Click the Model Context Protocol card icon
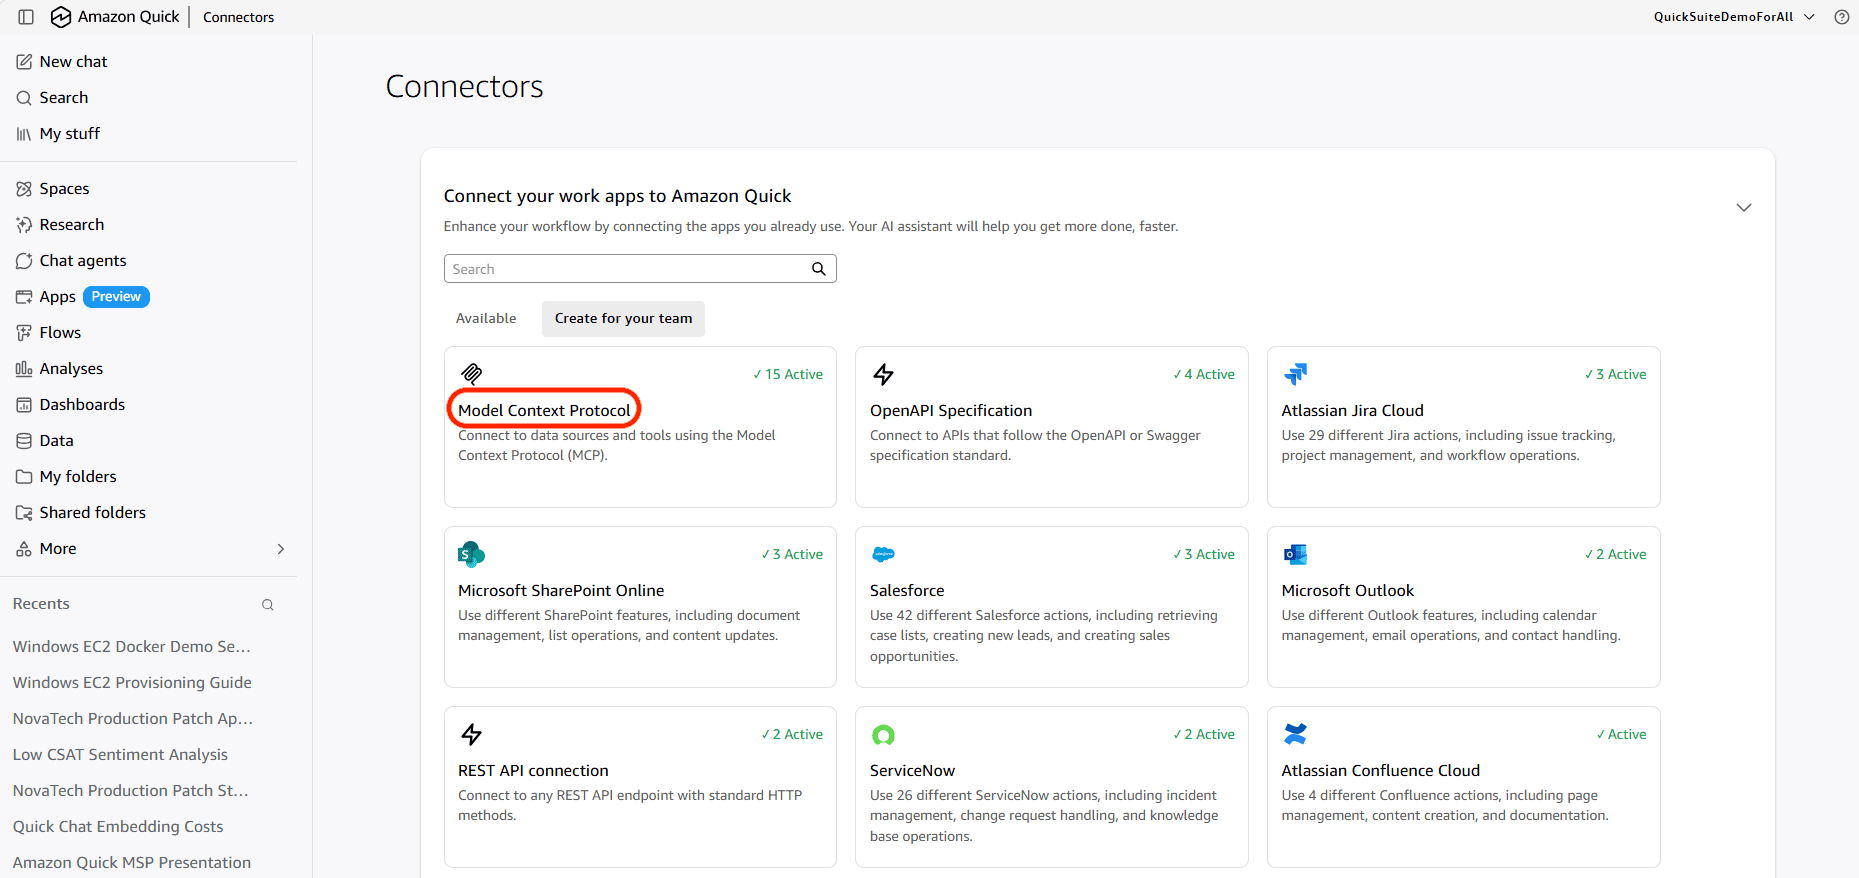The width and height of the screenshot is (1859, 878). (x=471, y=374)
